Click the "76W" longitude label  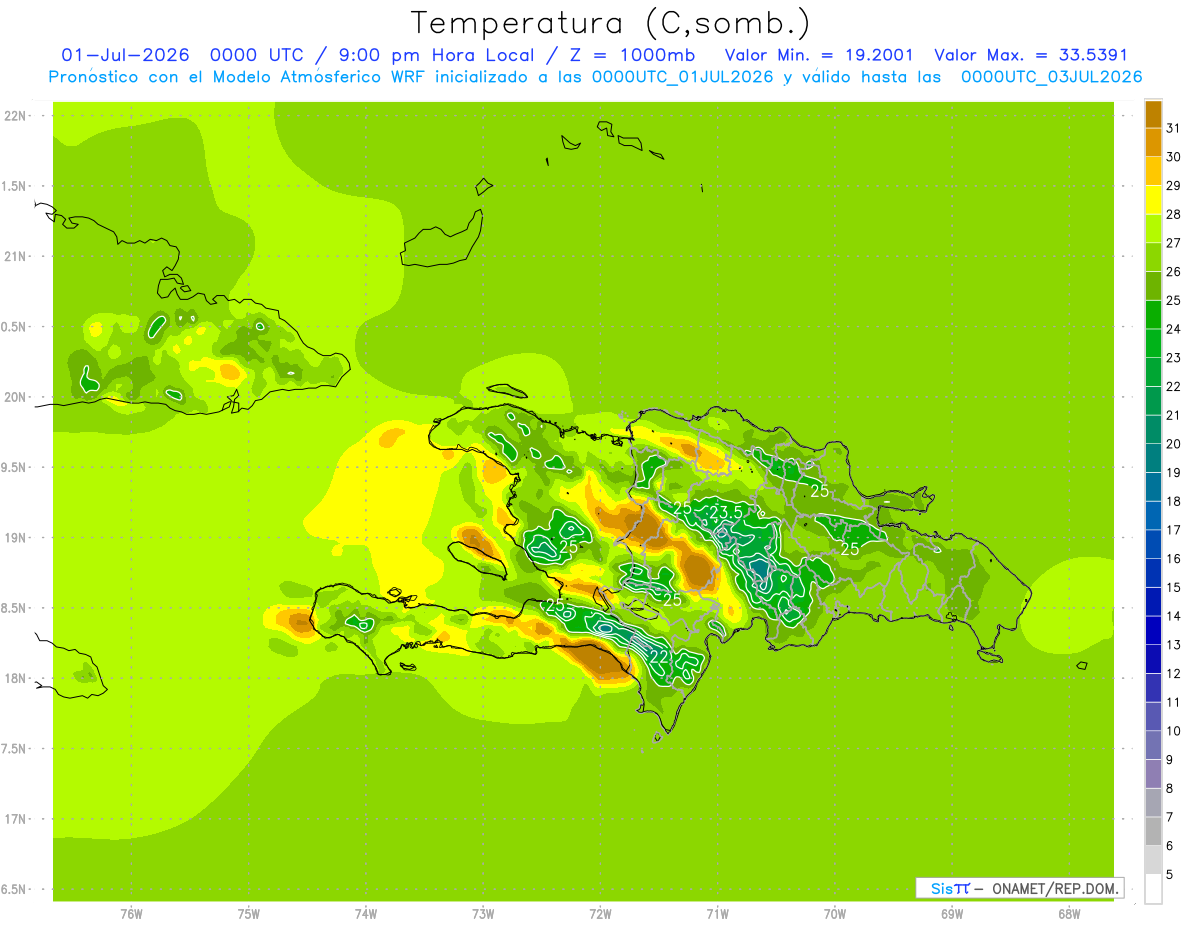coord(131,913)
